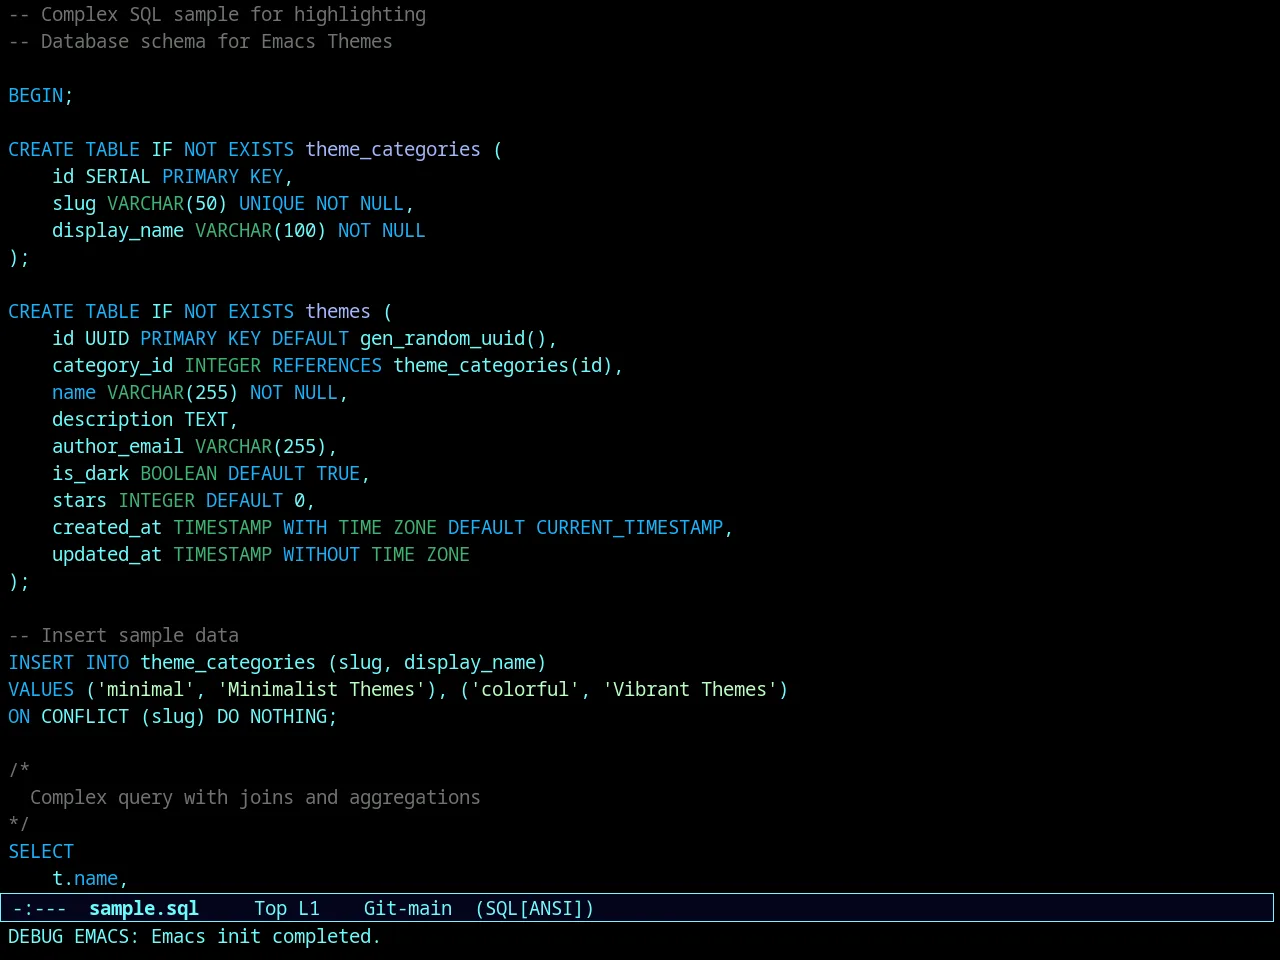The width and height of the screenshot is (1280, 960).
Task: Click CURRENT_TIMESTAMP on created_at line
Action: coord(629,527)
